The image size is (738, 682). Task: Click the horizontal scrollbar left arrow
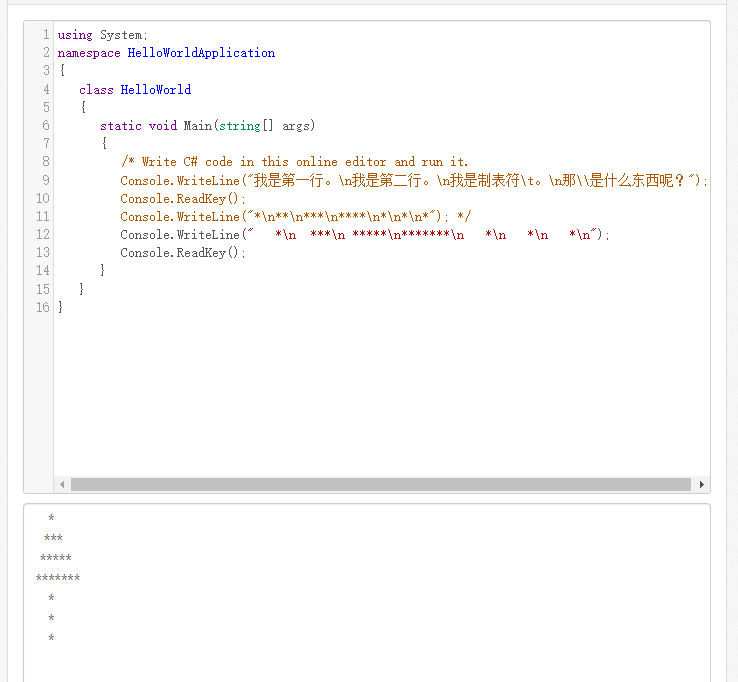[x=62, y=484]
